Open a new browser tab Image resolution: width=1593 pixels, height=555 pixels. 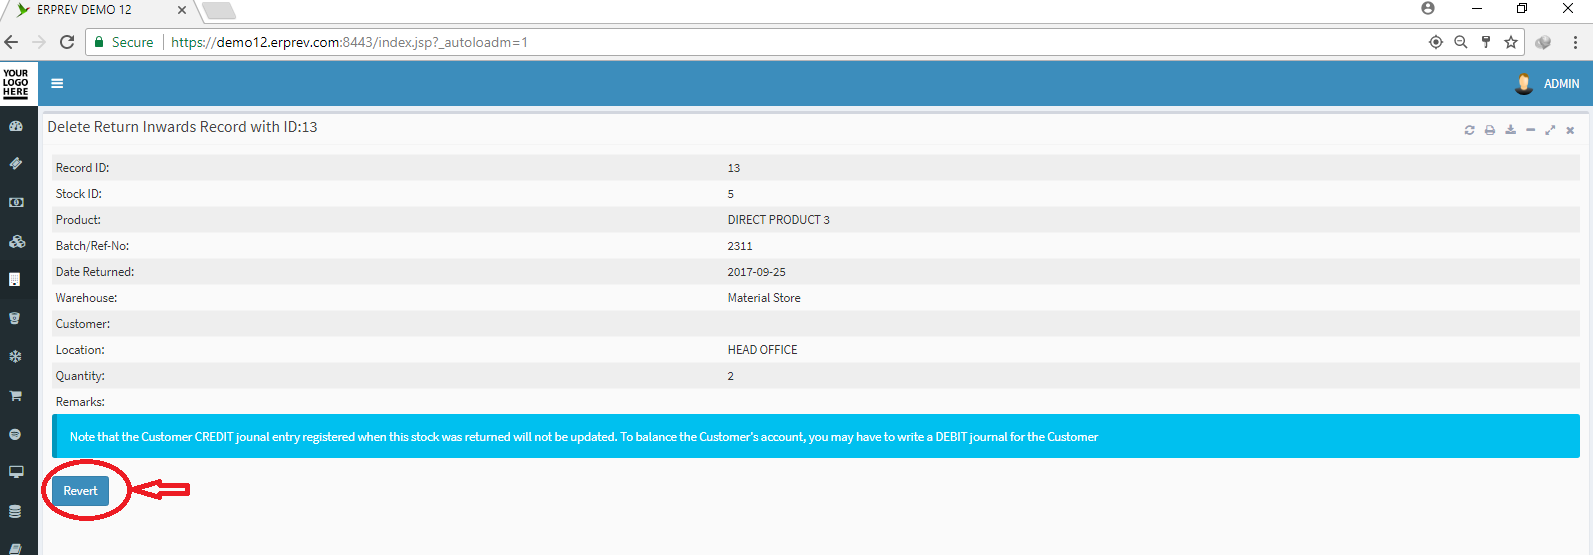tap(219, 11)
